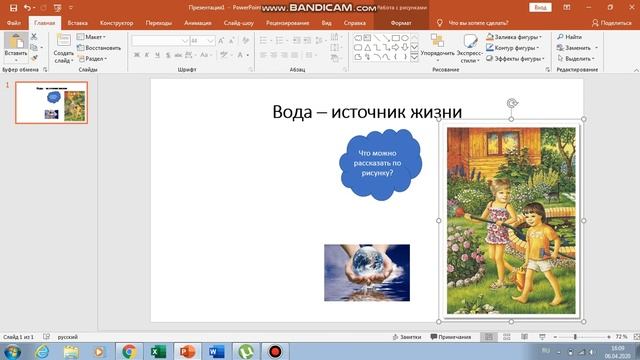Image resolution: width=640 pixels, height=360 pixels.
Task: Switch to Normal view icon in status bar
Action: coord(489,337)
